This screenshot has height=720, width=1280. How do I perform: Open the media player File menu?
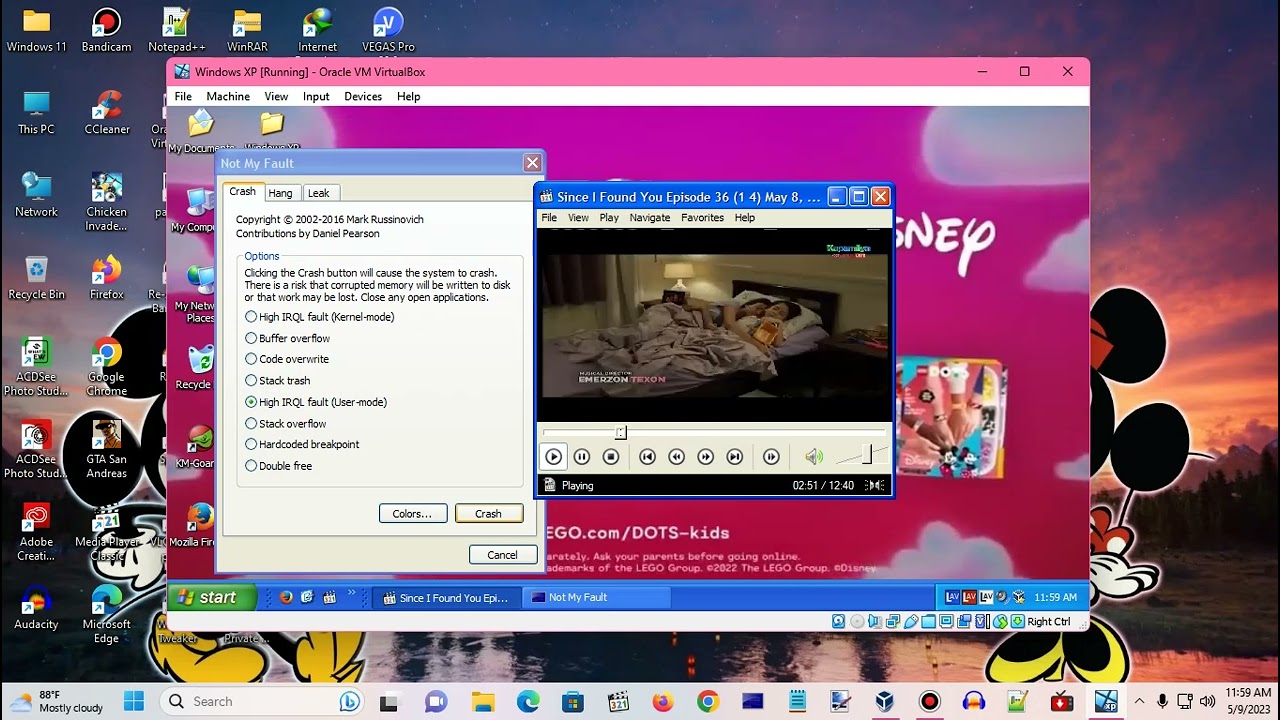(x=549, y=217)
